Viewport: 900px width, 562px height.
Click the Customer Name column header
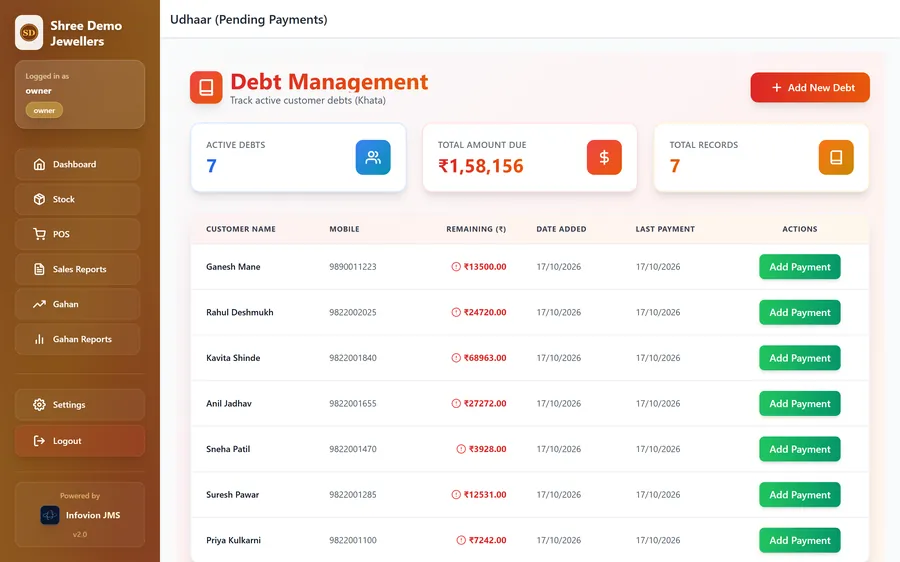click(241, 229)
